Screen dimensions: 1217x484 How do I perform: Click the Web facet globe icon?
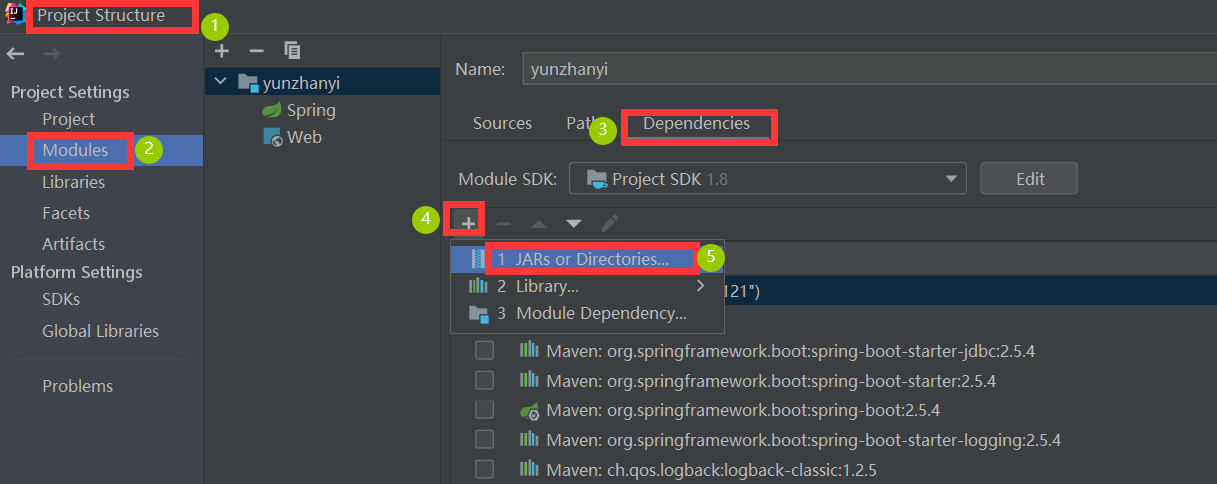pos(272,138)
